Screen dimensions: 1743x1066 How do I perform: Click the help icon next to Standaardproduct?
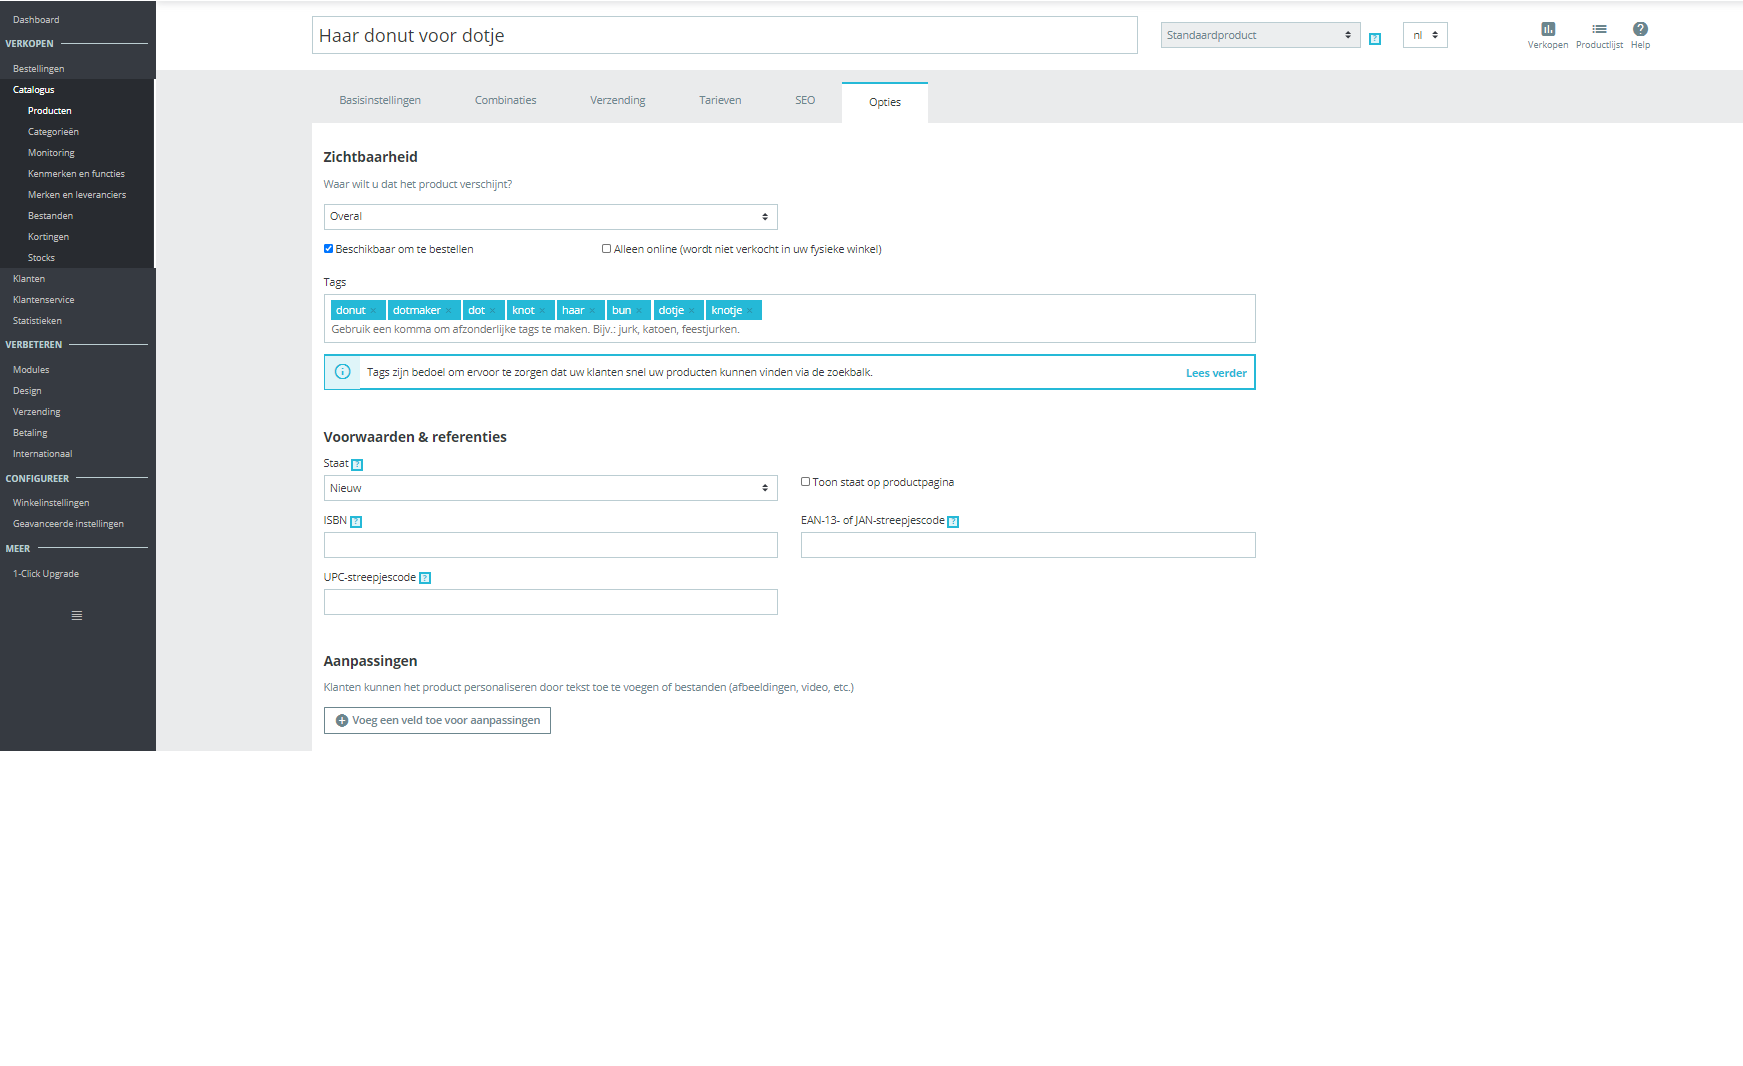[x=1375, y=39]
